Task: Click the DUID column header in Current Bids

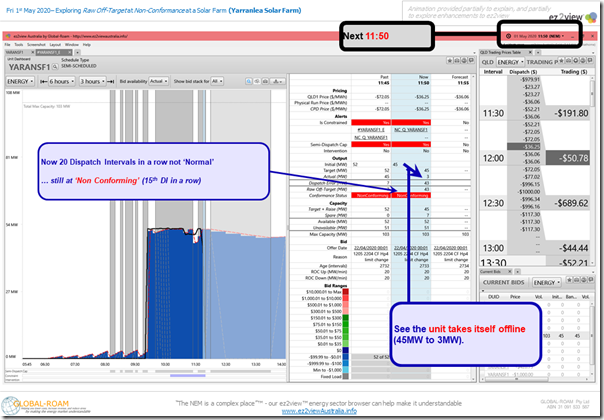Action: coord(493,297)
